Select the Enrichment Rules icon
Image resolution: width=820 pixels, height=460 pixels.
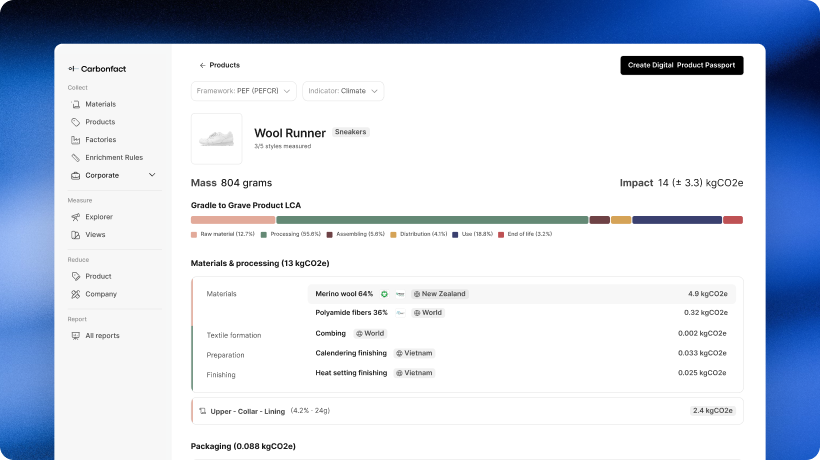[x=76, y=157]
